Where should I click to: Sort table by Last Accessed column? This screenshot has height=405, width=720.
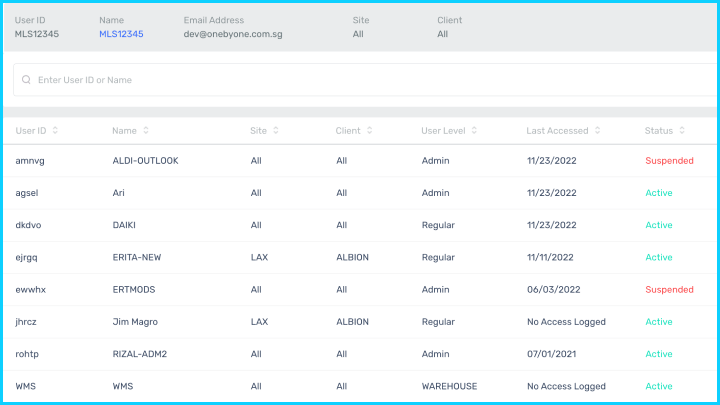[x=597, y=131]
